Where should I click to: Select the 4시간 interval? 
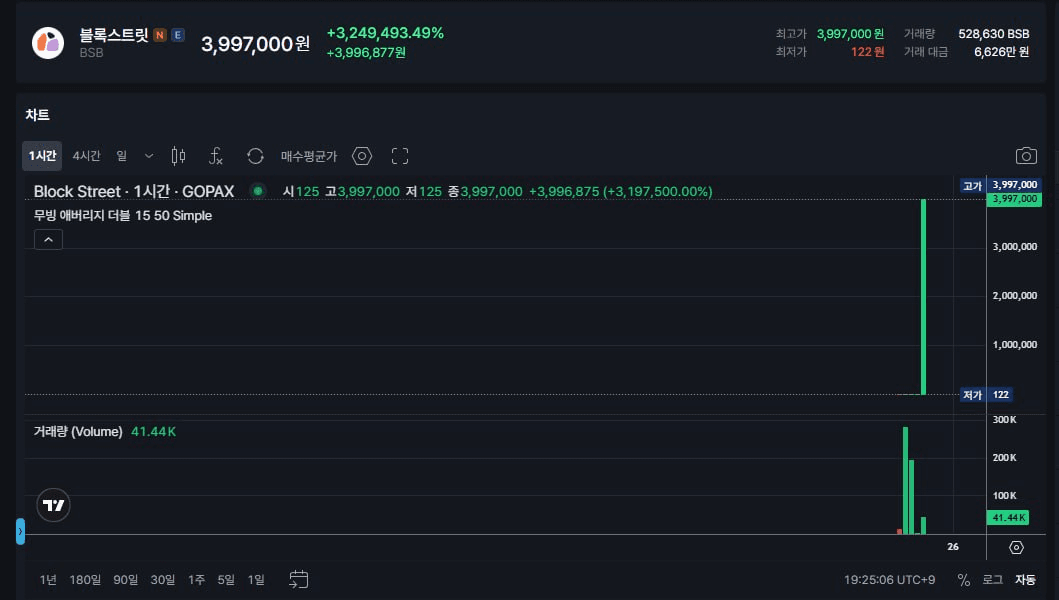coord(86,156)
